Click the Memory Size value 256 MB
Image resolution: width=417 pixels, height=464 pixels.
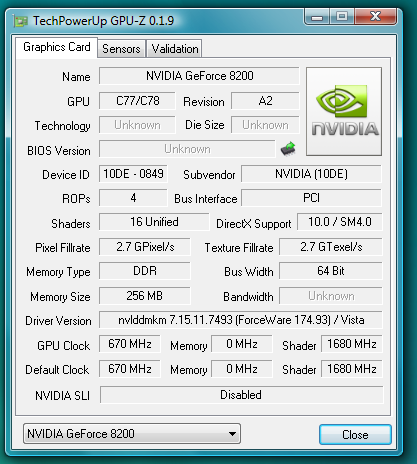click(145, 296)
